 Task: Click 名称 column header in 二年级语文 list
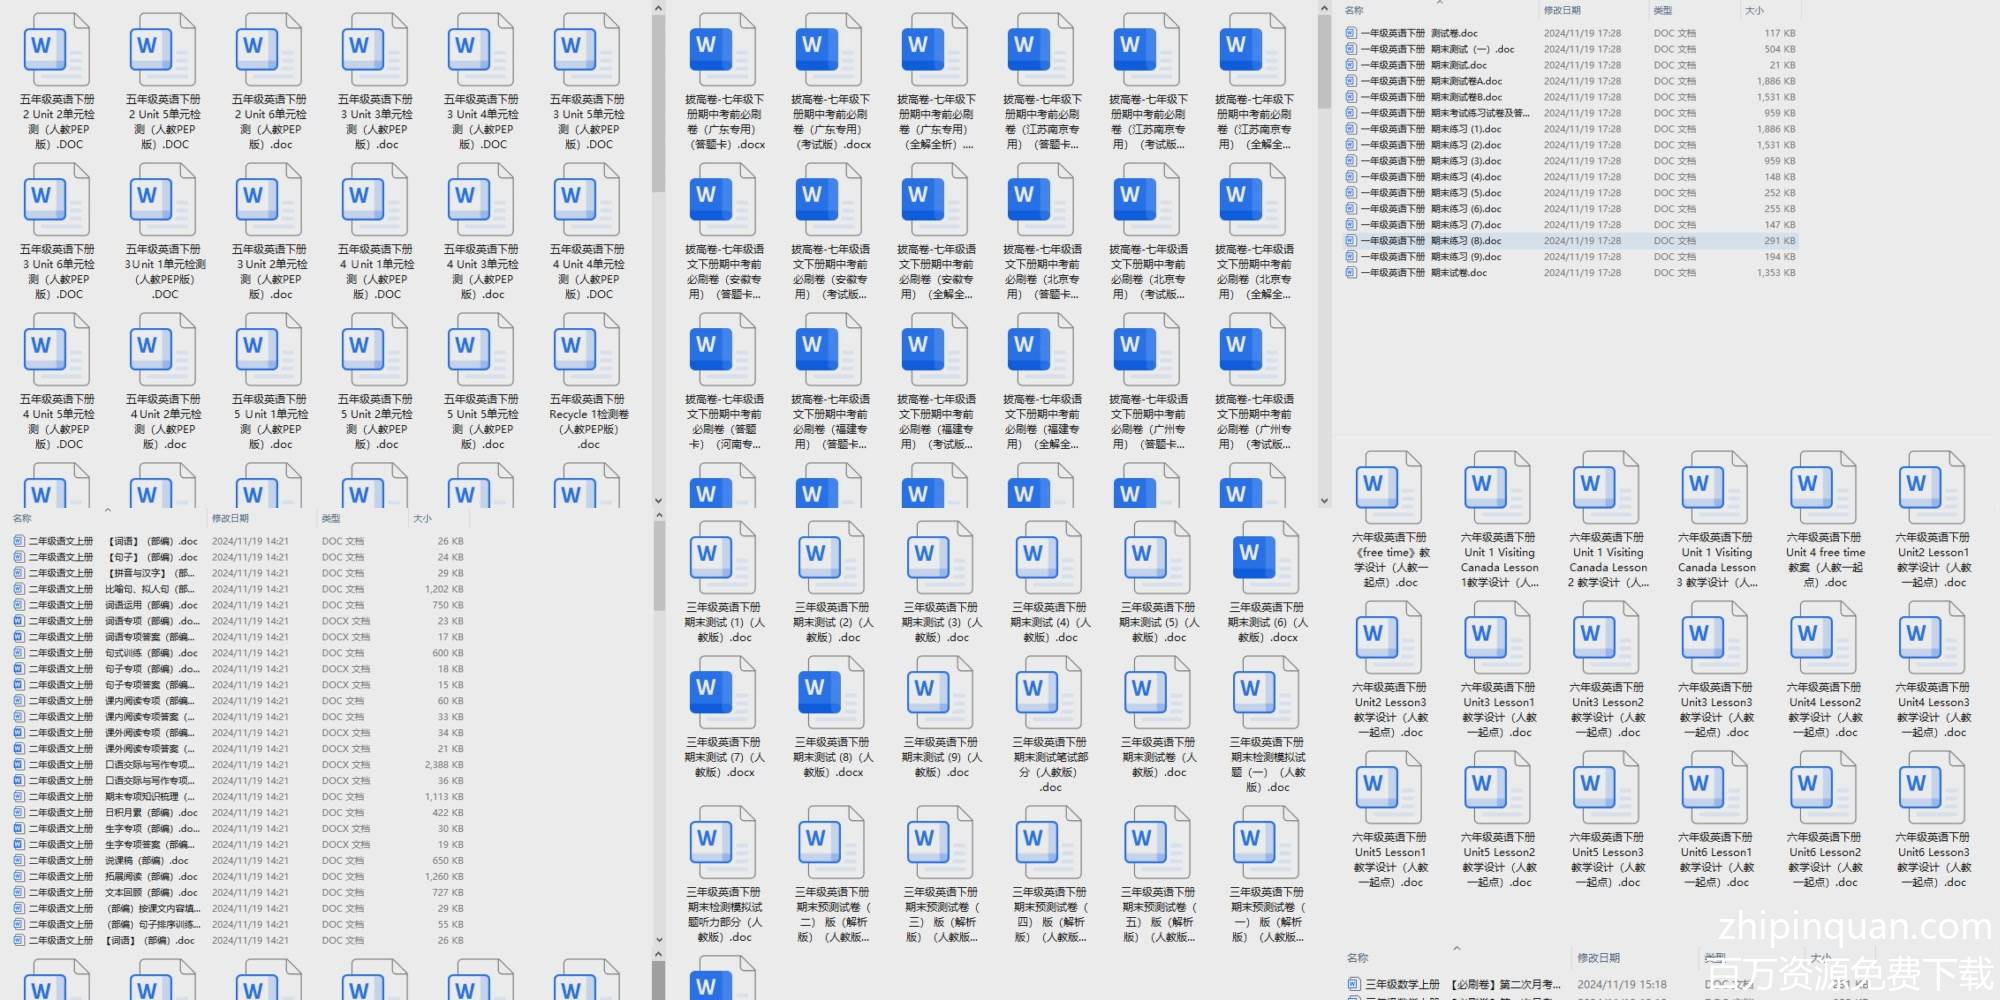(22, 519)
